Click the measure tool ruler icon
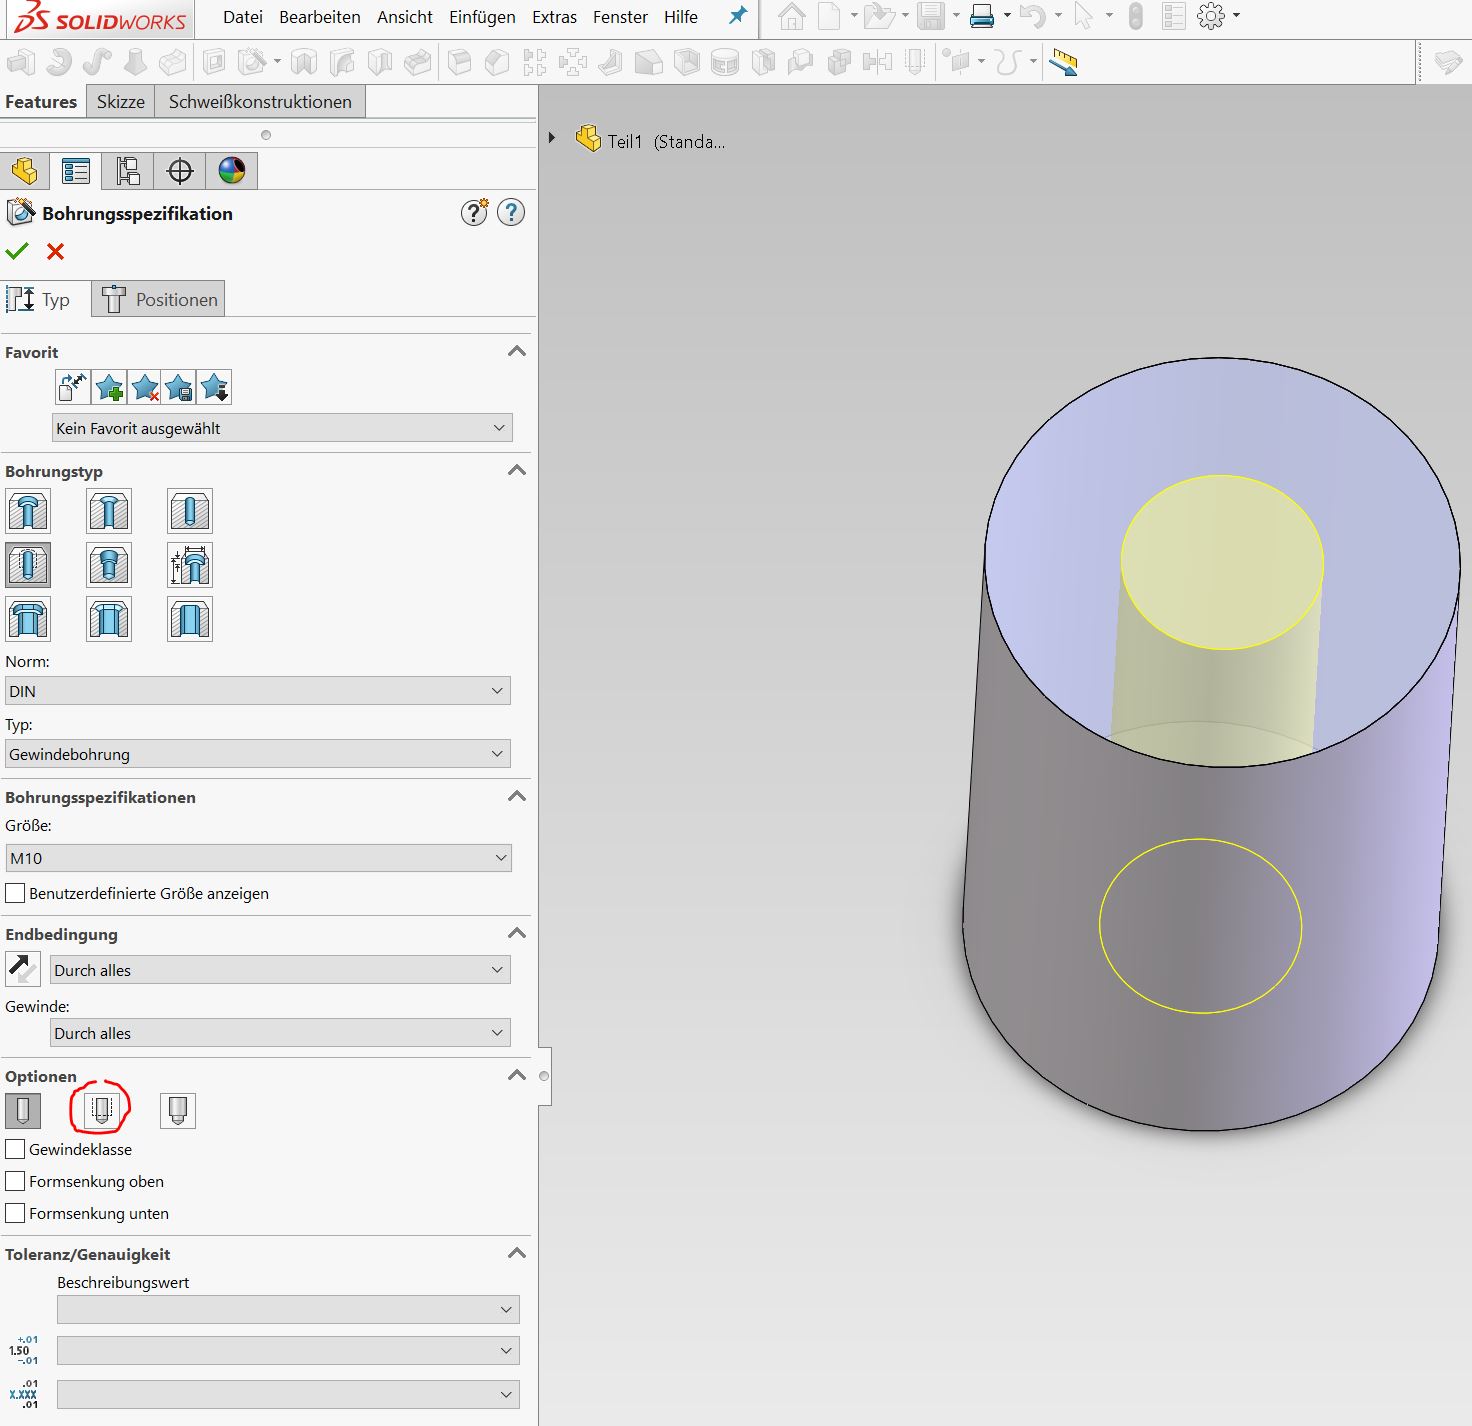This screenshot has width=1472, height=1426. pyautogui.click(x=1063, y=63)
